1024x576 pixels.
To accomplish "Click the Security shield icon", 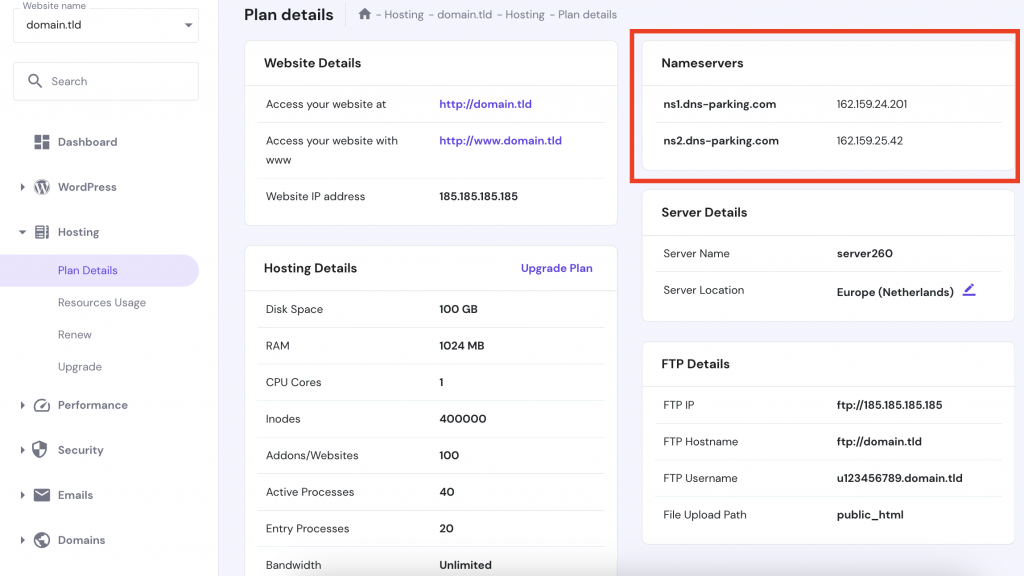I will click(x=42, y=450).
